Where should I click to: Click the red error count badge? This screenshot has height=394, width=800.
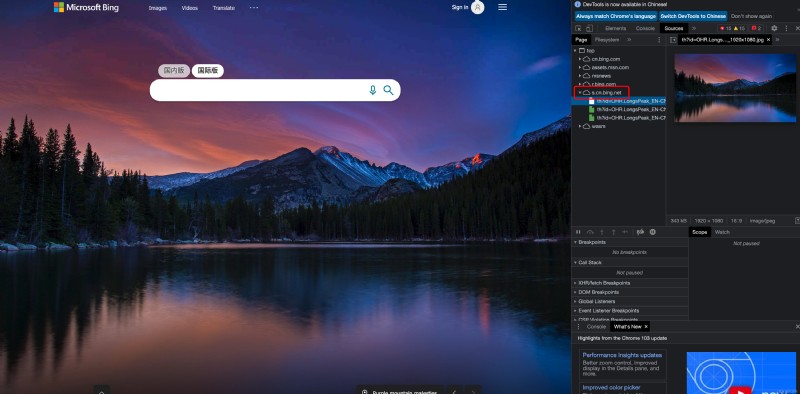click(x=725, y=29)
